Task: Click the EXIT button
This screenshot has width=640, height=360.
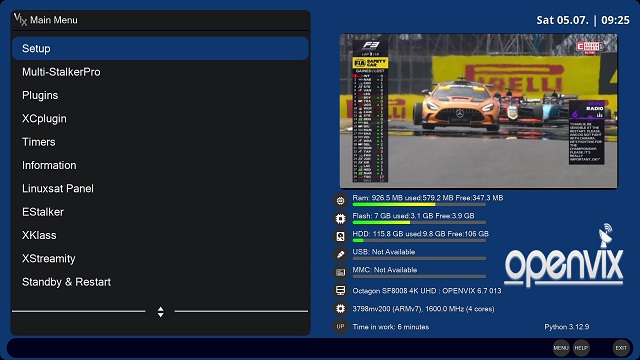Action: (x=621, y=348)
